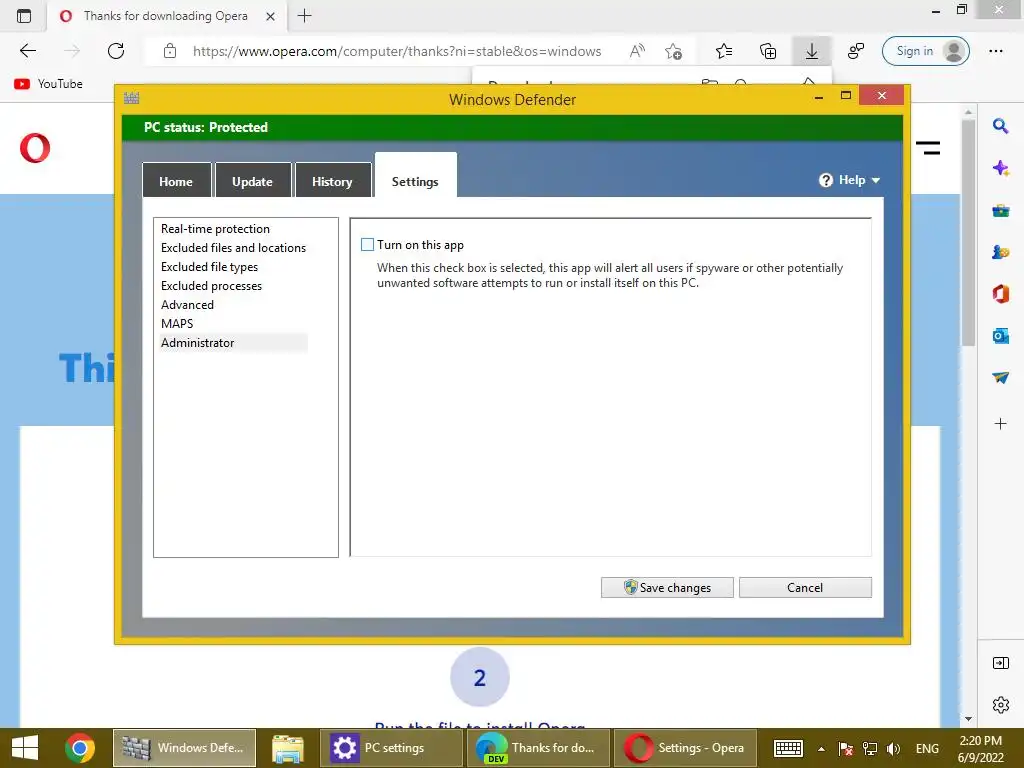1024x768 pixels.
Task: Open the Opera page hamburger menu
Action: coord(927,148)
